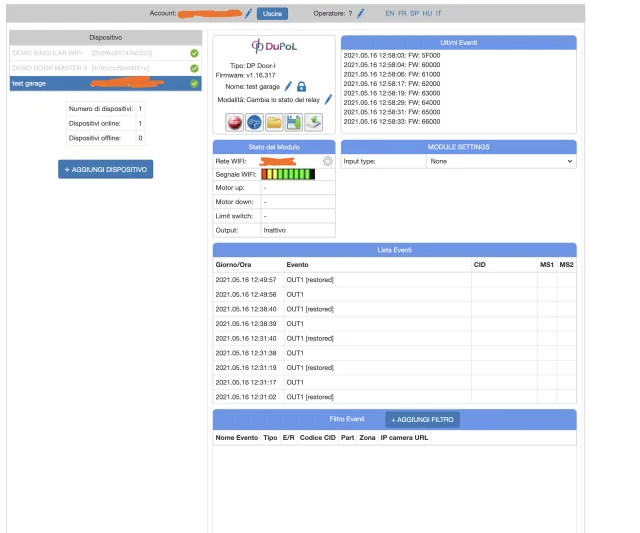Click the Dispositivo list header
The image size is (640, 533).
pos(105,38)
